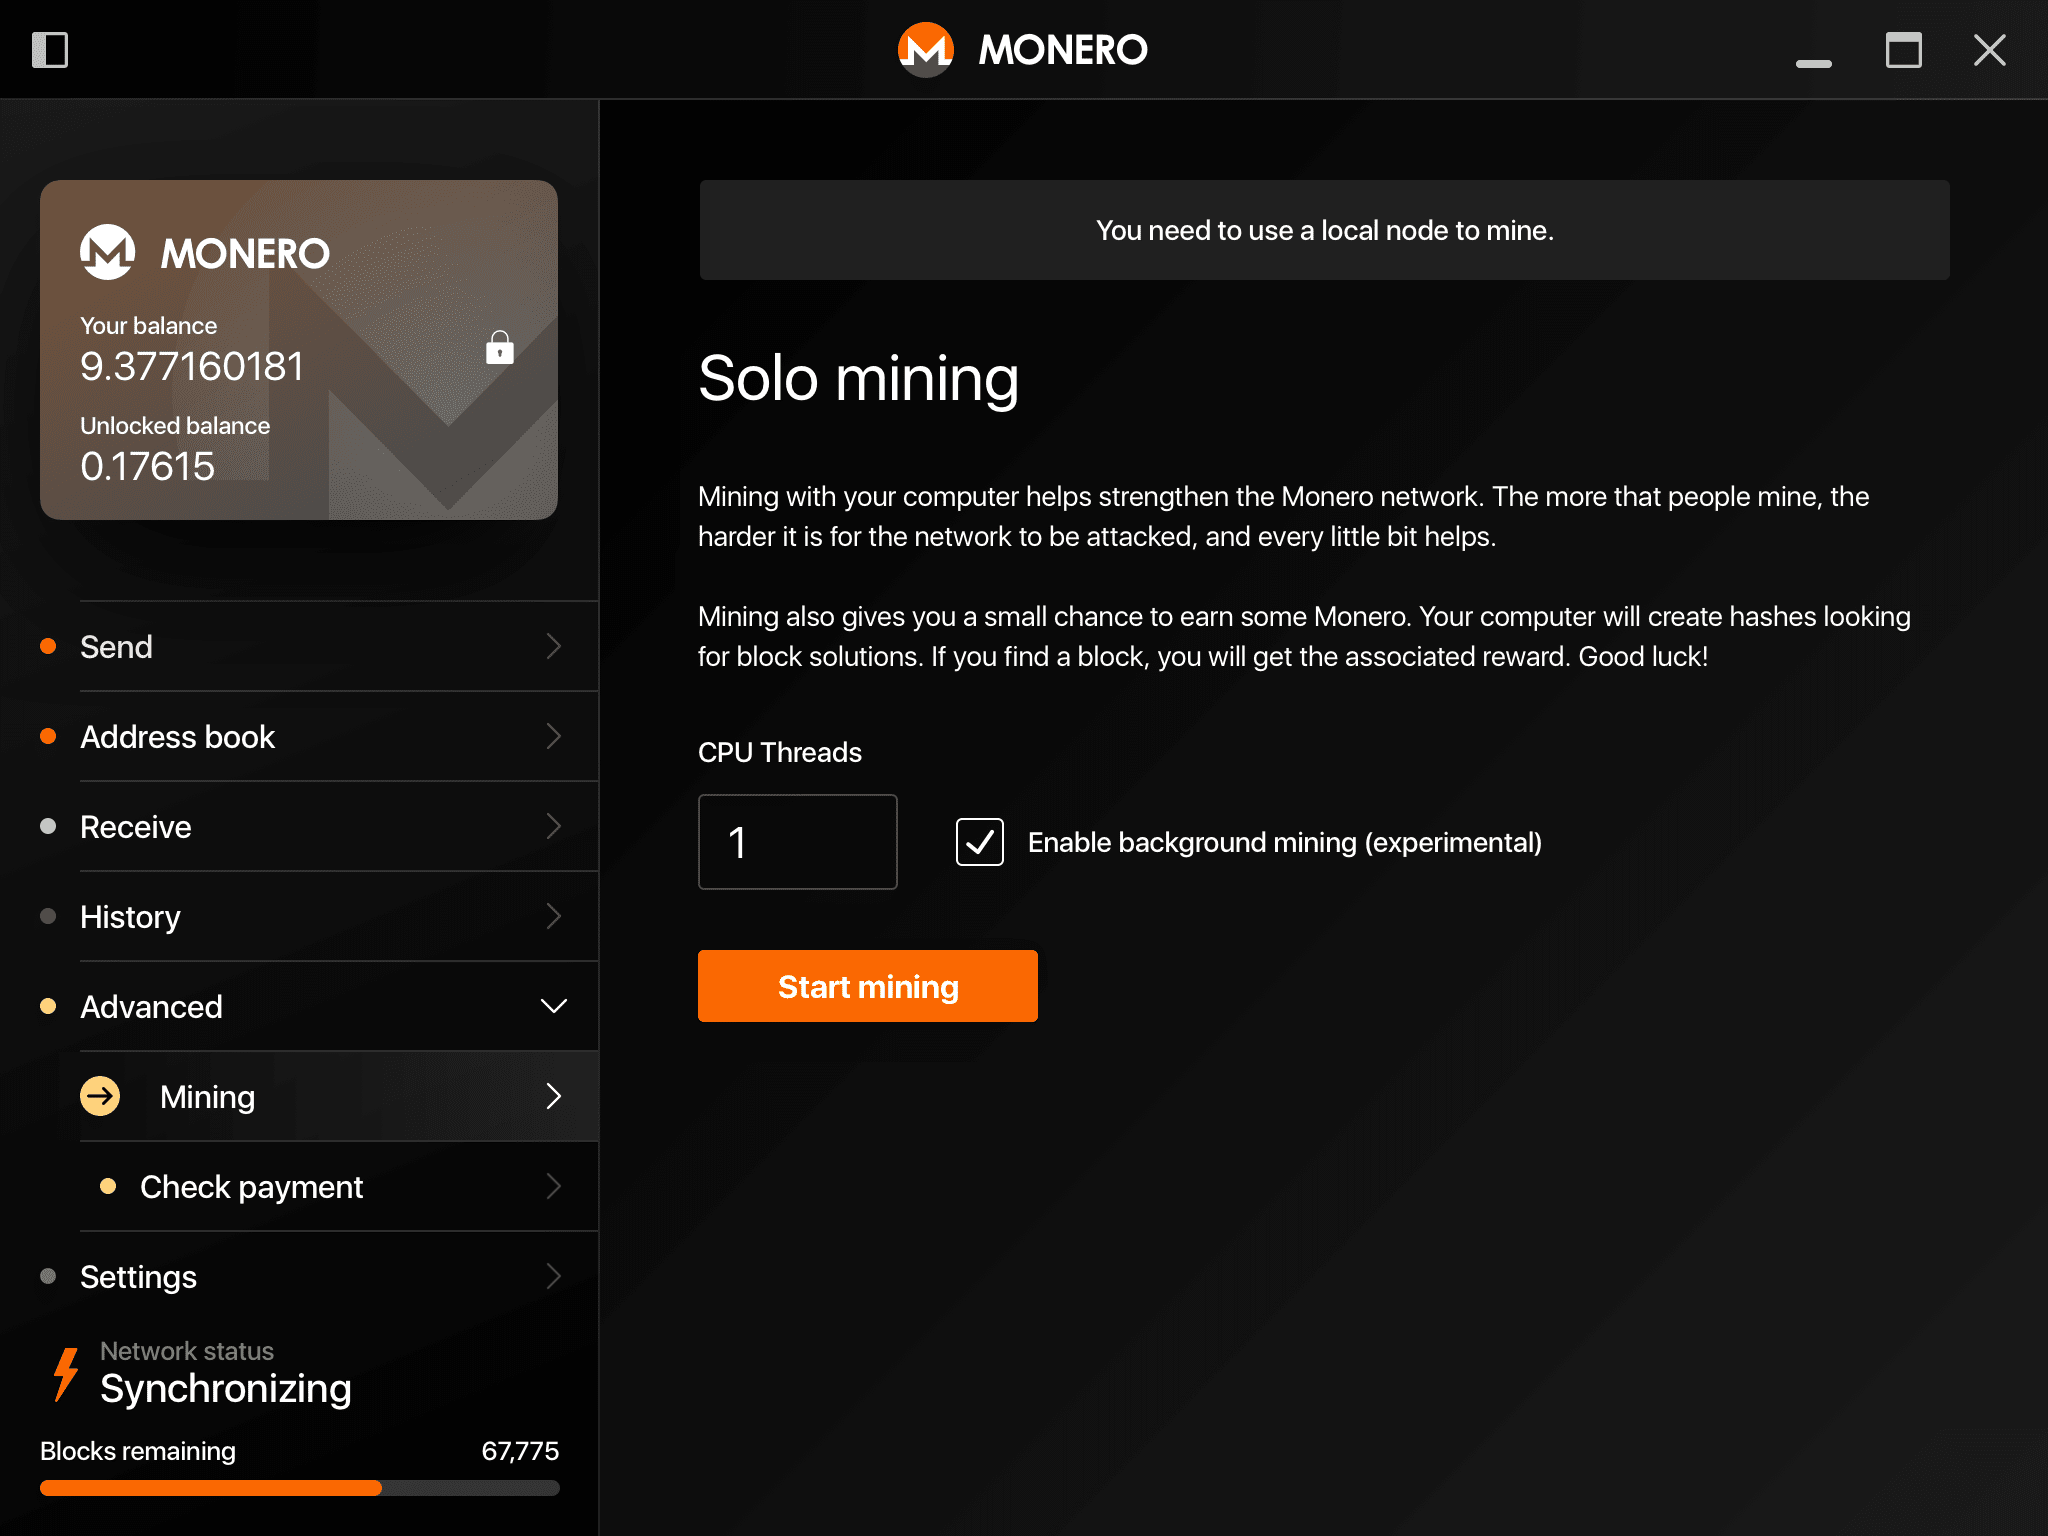Click the orange dot beside Send
Screen dimensions: 2048x1536
tap(47, 646)
